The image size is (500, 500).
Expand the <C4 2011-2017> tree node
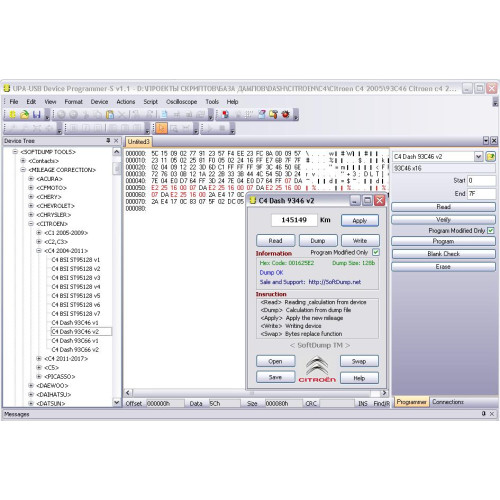[x=39, y=358]
